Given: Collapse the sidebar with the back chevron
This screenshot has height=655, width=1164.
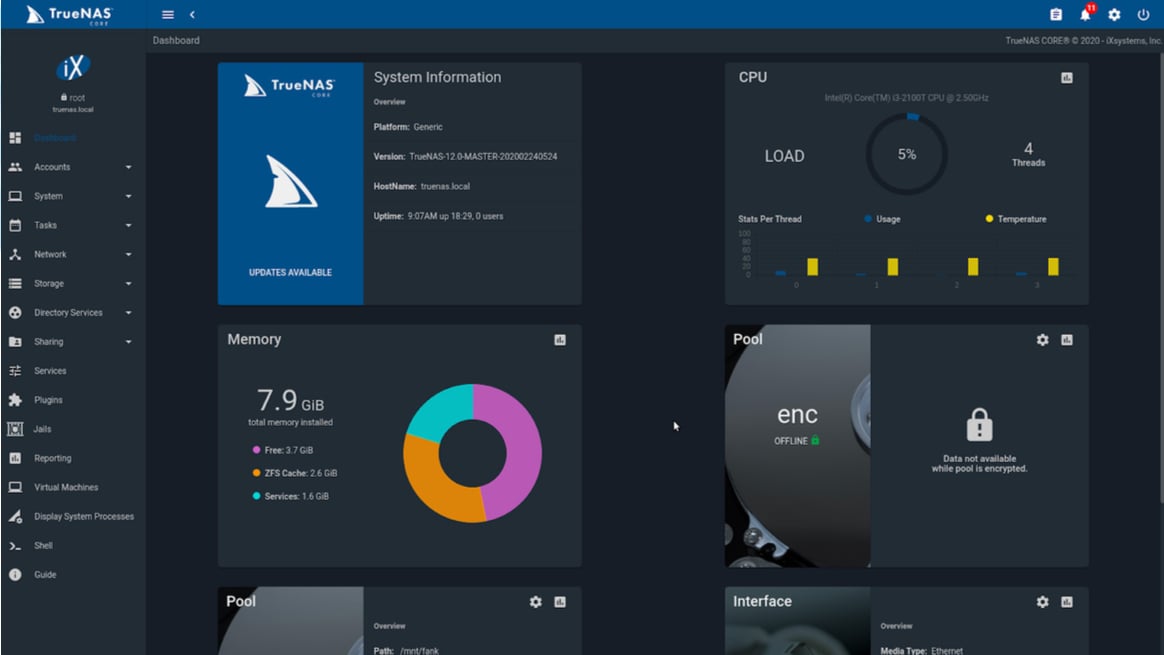Looking at the screenshot, I should point(190,14).
